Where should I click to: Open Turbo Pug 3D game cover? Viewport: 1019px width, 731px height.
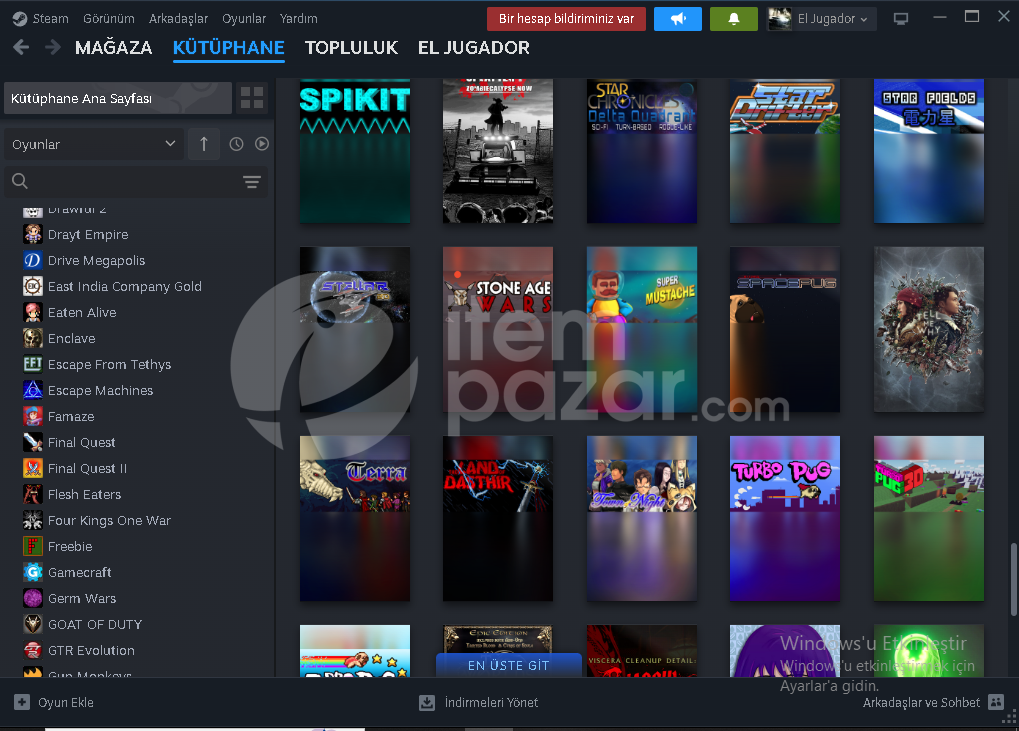coord(929,518)
